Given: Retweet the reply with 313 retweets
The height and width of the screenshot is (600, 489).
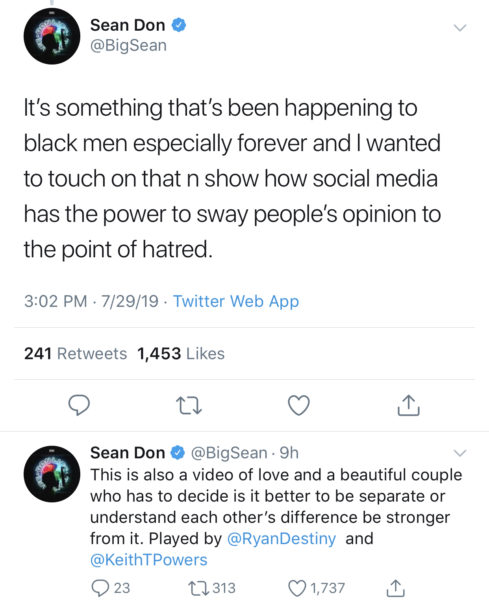Looking at the screenshot, I should tap(212, 588).
